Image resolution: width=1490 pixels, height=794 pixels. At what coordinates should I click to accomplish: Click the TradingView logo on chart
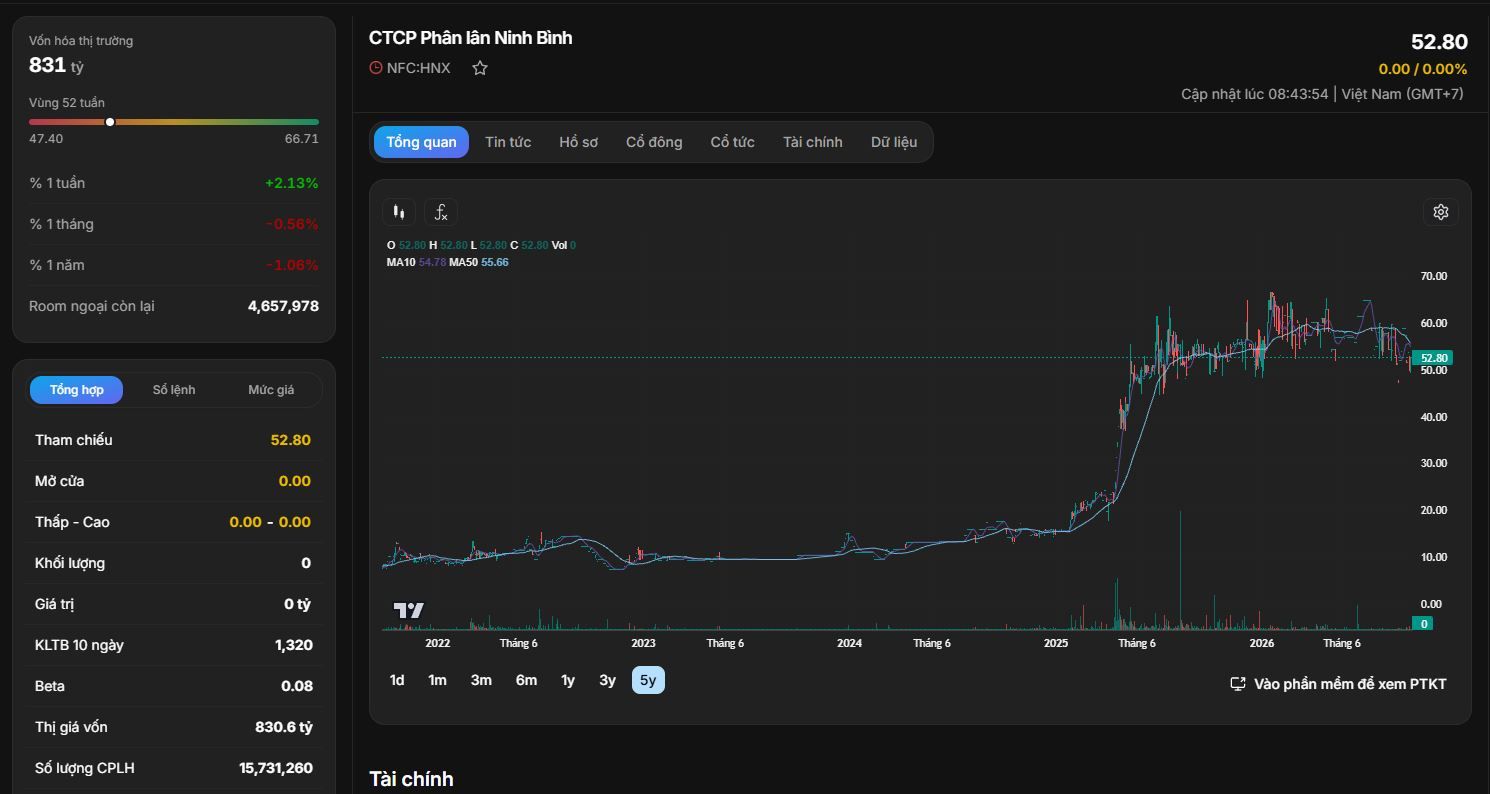(x=408, y=611)
